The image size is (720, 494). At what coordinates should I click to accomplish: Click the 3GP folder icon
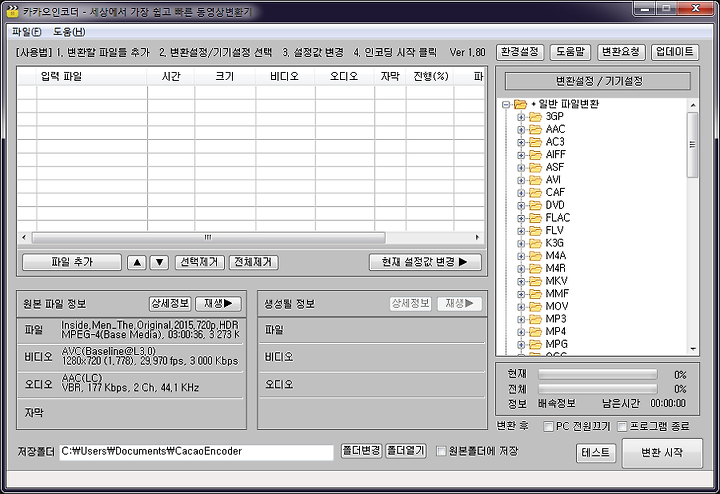click(535, 117)
